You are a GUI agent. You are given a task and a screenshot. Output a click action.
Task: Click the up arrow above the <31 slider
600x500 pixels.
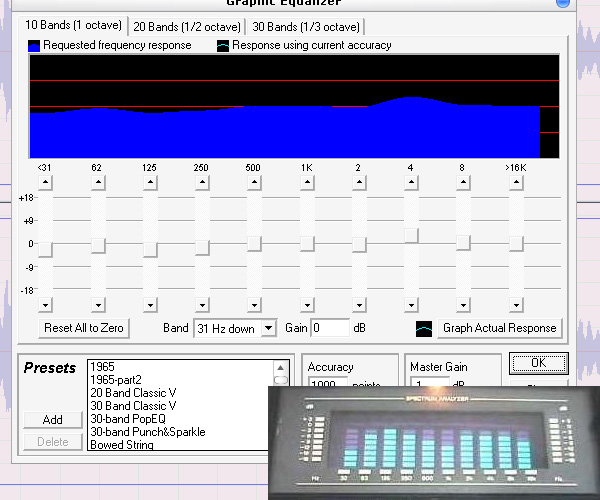click(x=46, y=182)
